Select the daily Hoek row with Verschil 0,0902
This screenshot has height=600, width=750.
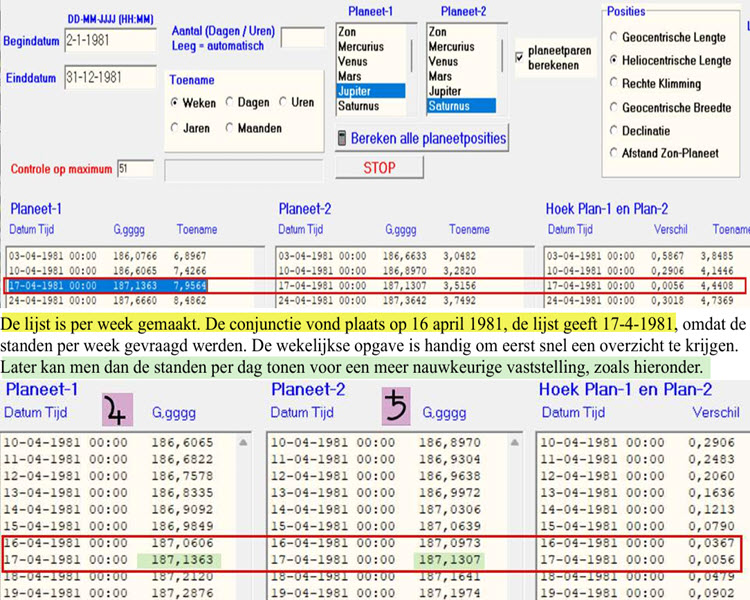(x=638, y=593)
